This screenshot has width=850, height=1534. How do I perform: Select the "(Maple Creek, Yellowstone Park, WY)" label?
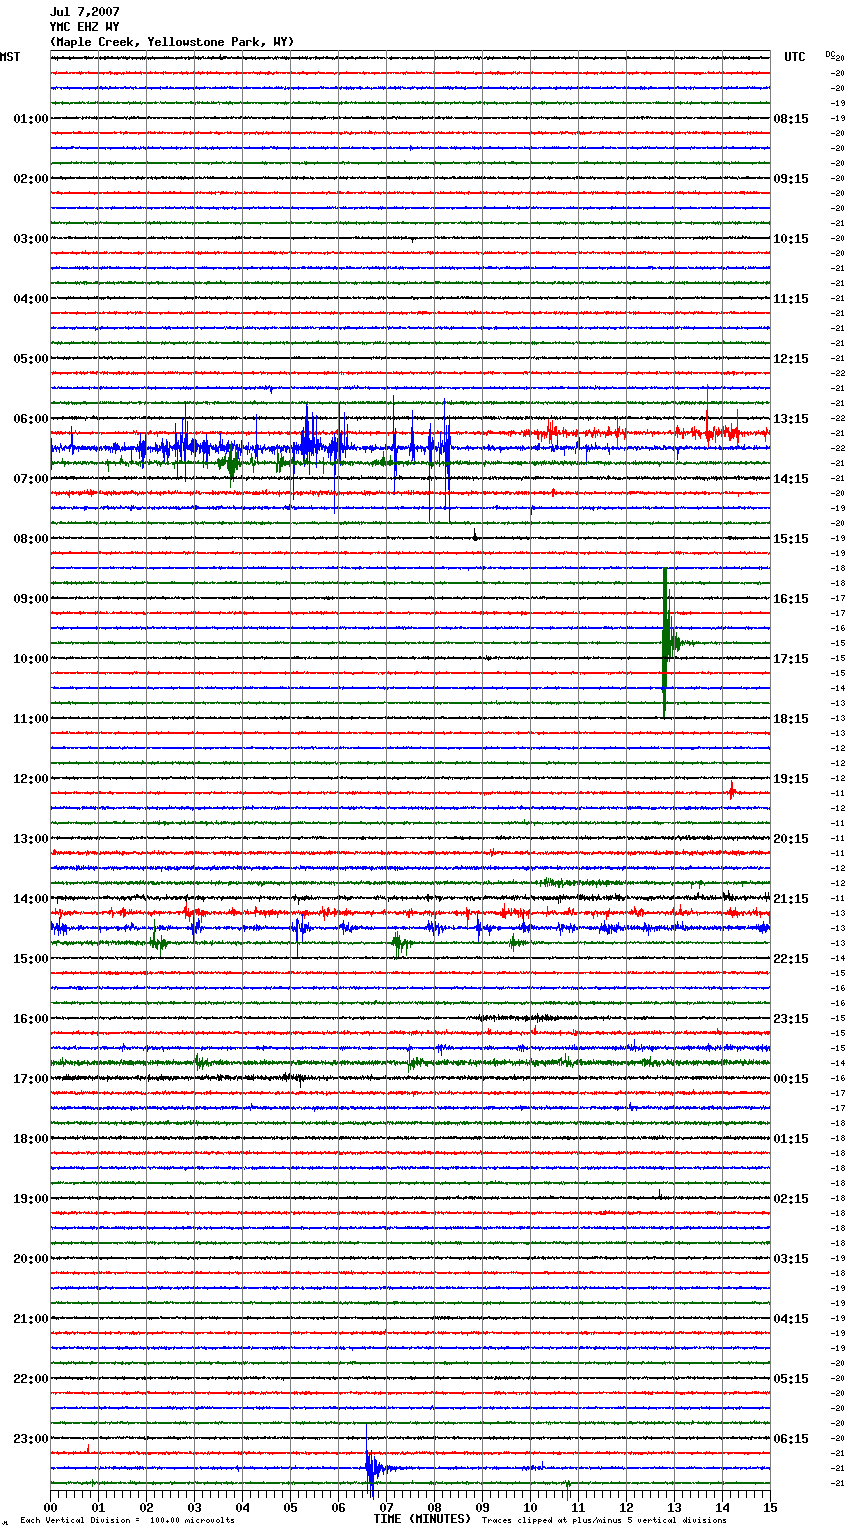172,42
